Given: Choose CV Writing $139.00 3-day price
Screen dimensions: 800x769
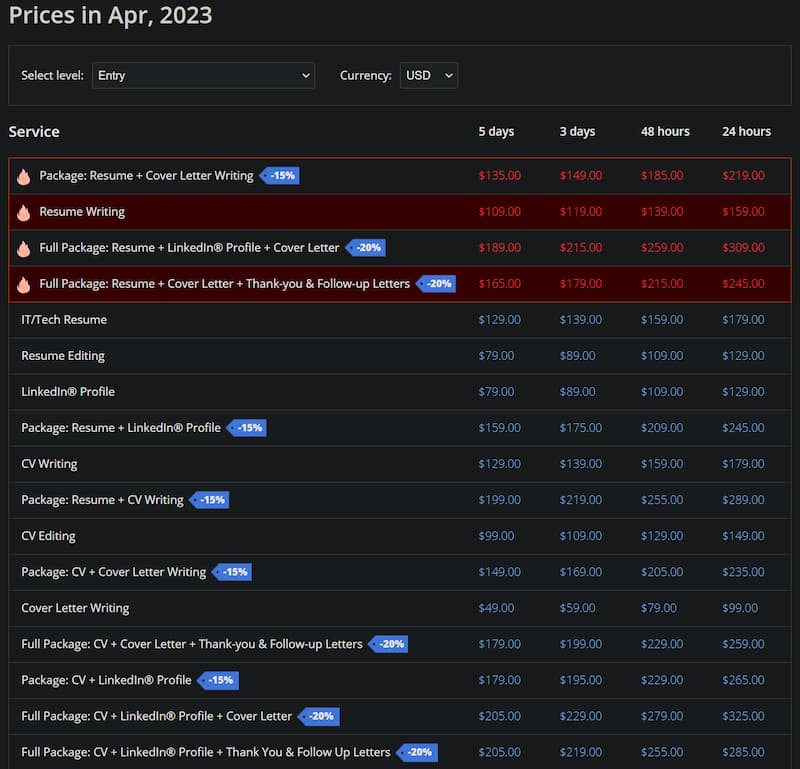Looking at the screenshot, I should point(581,464).
